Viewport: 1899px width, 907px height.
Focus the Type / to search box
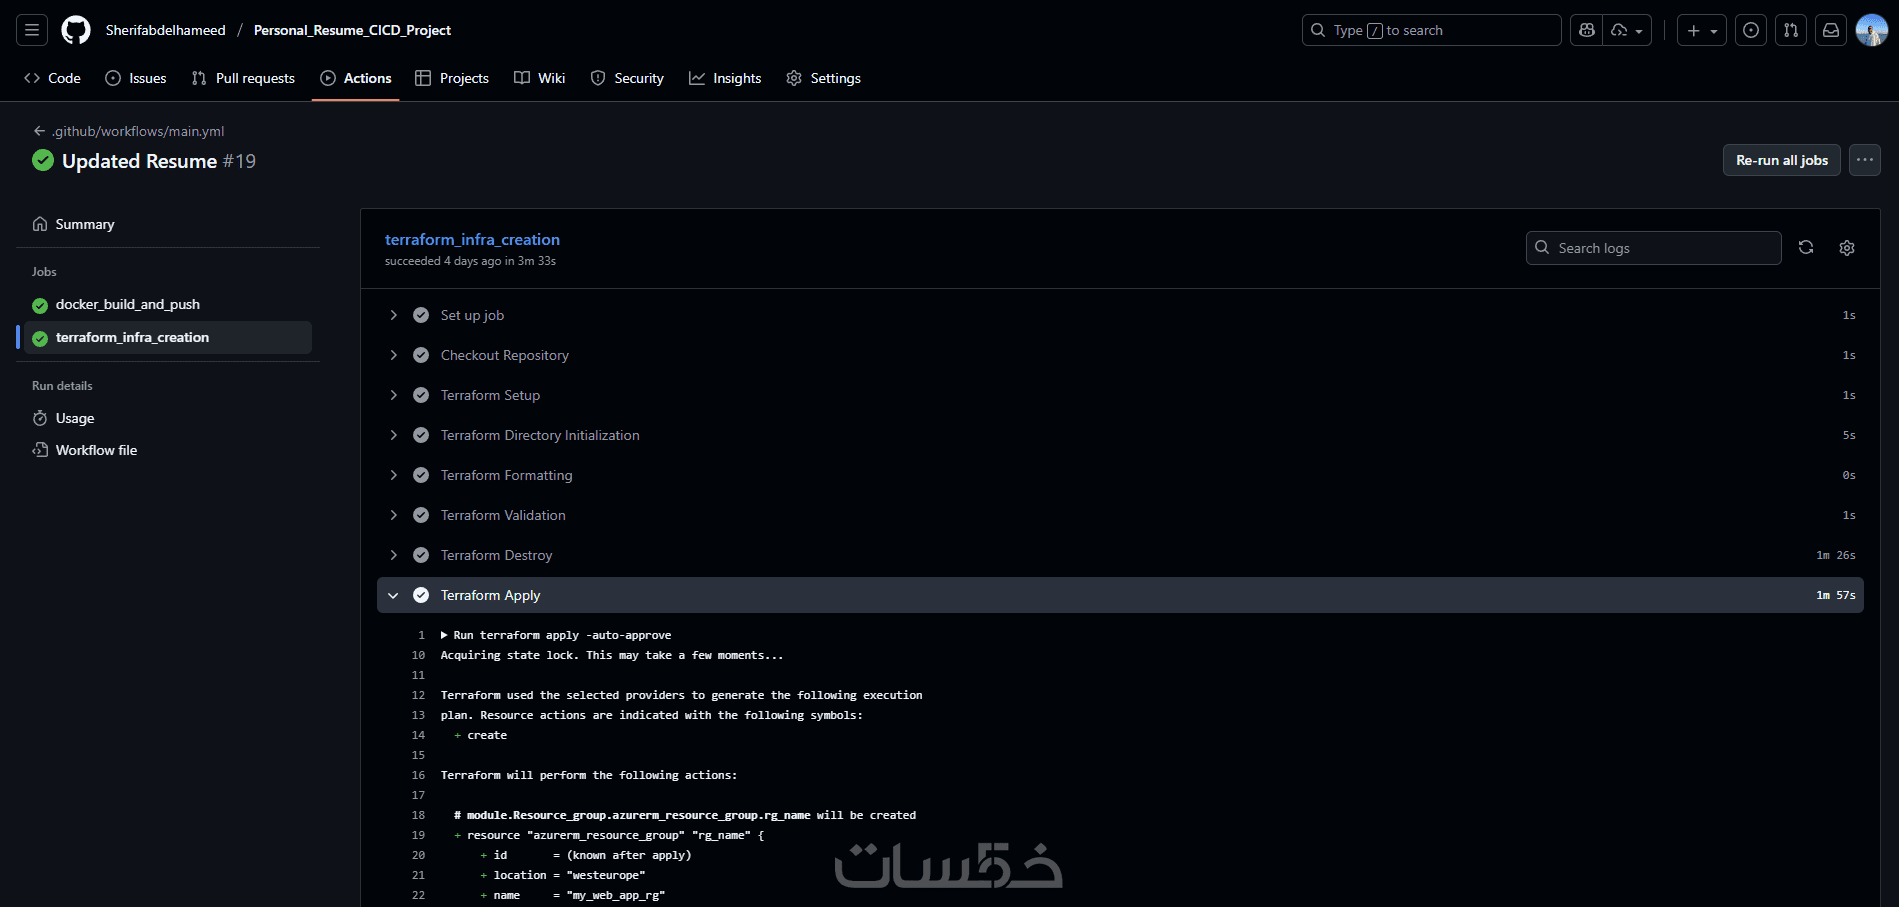point(1431,30)
